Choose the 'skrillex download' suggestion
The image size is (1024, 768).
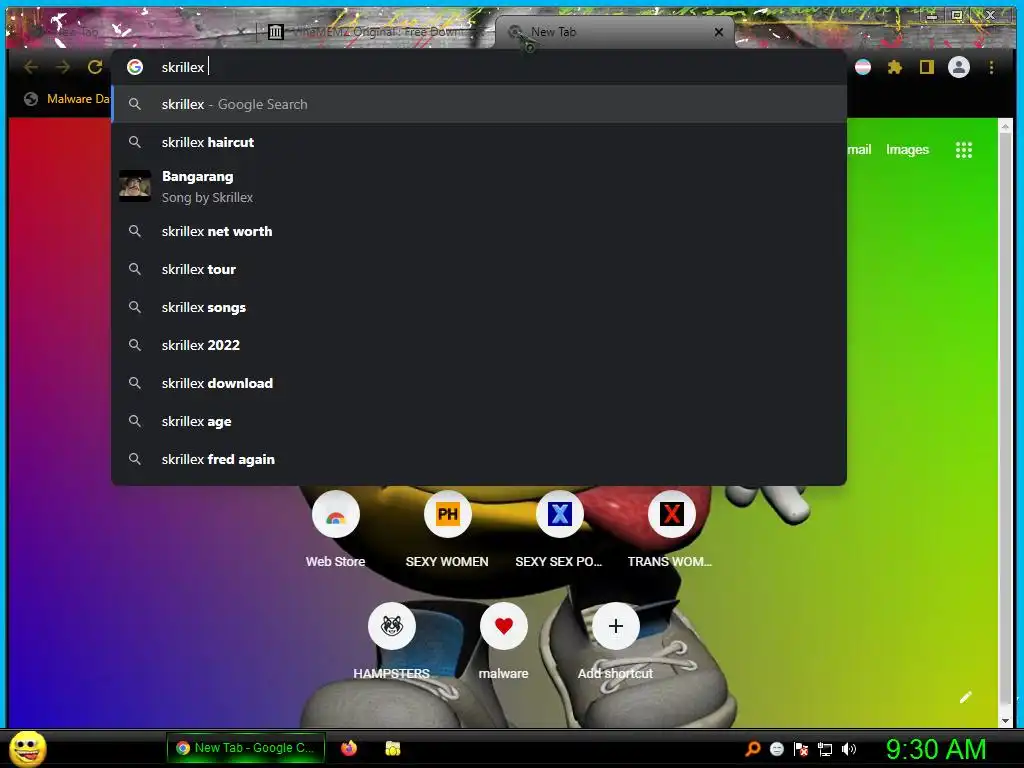(x=479, y=383)
